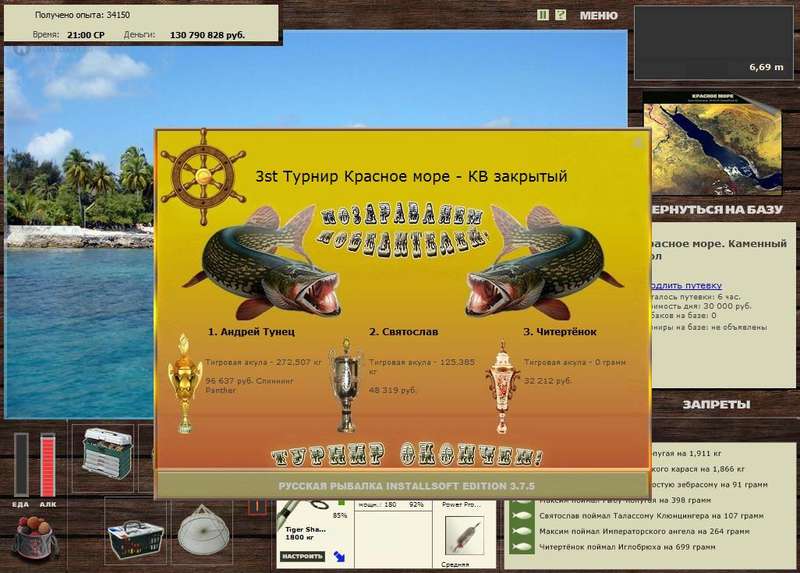Image resolution: width=800 pixels, height=573 pixels.
Task: Pause the game with the pause icon
Action: tap(543, 15)
